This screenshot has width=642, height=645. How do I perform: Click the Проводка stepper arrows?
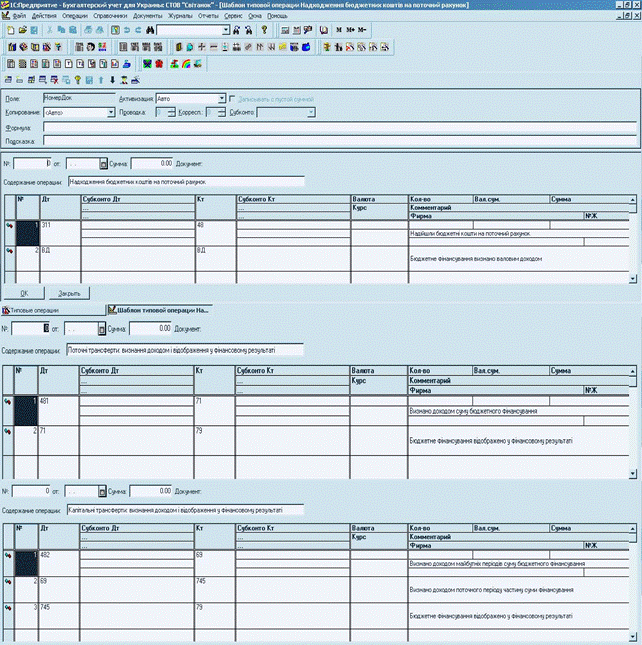(172, 112)
